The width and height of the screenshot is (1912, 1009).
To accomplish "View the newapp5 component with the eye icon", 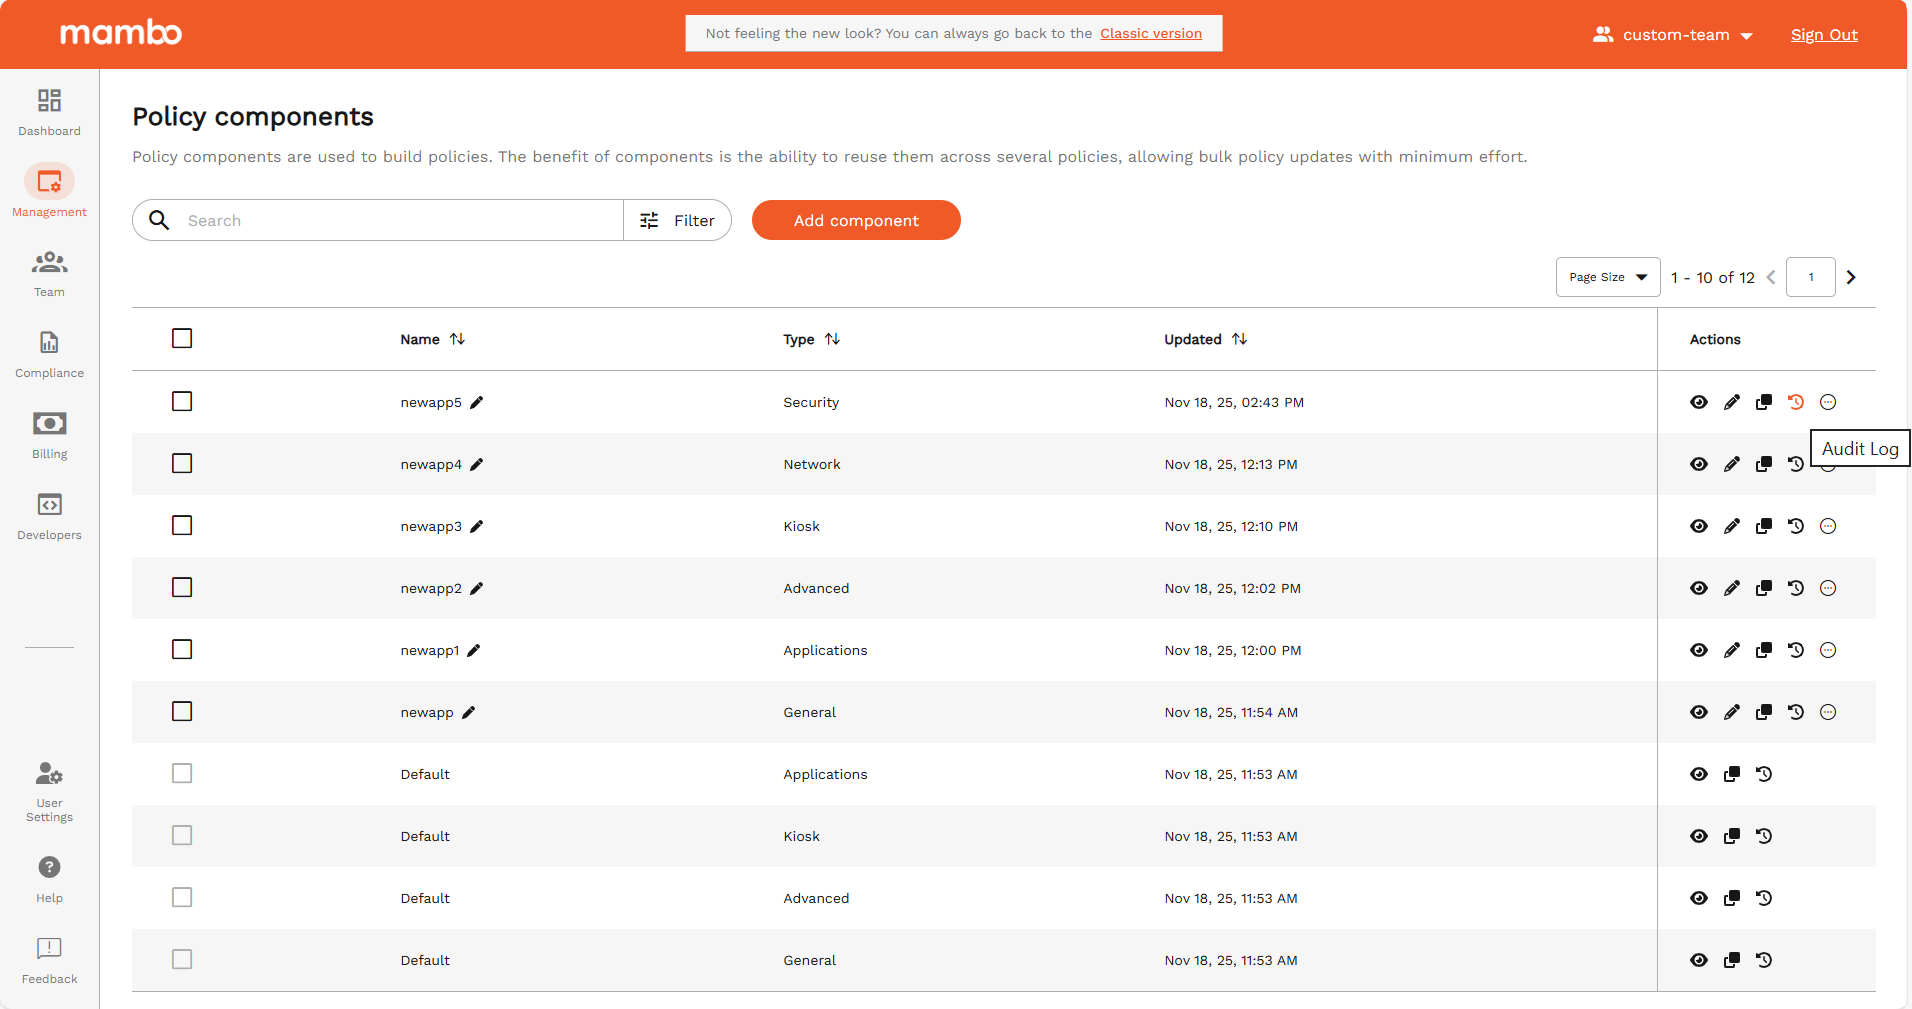I will (x=1699, y=402).
